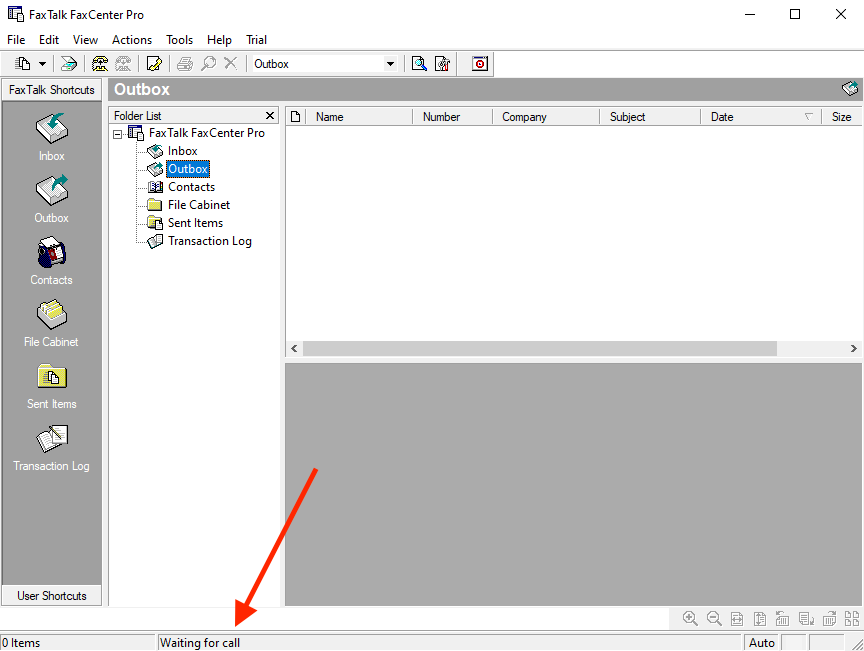Open the Contacts shortcut in the sidebar
864x651 pixels.
(52, 261)
